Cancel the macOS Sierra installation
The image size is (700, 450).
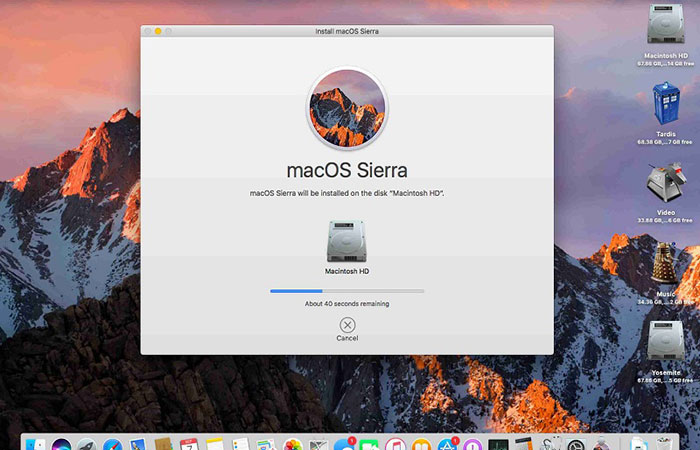click(x=347, y=338)
